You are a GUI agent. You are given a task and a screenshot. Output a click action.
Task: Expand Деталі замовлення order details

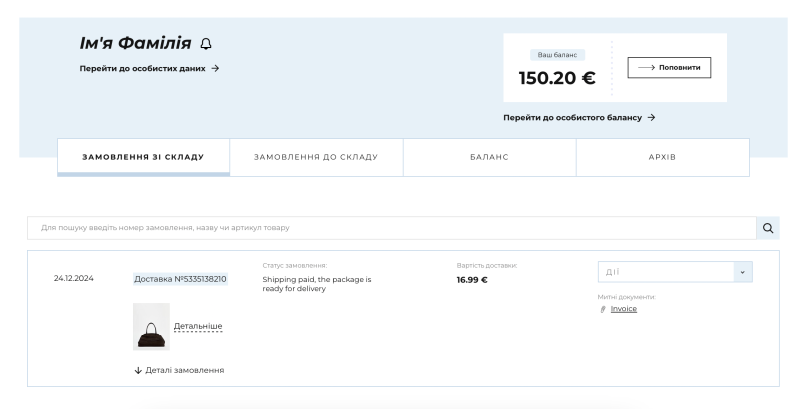click(x=184, y=370)
